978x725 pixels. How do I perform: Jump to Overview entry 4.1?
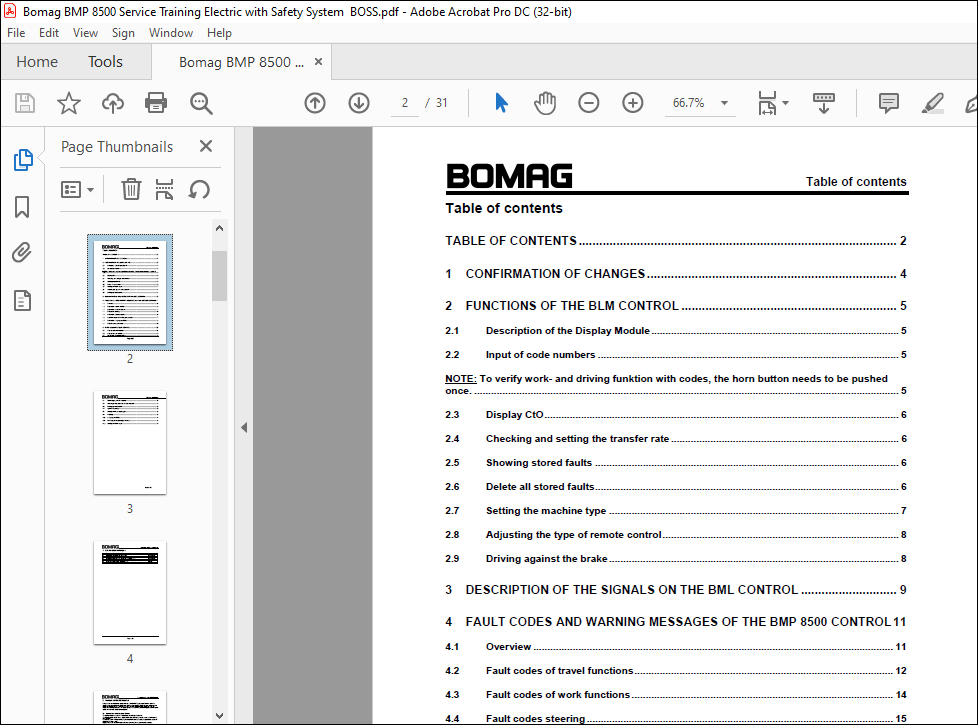[x=675, y=647]
